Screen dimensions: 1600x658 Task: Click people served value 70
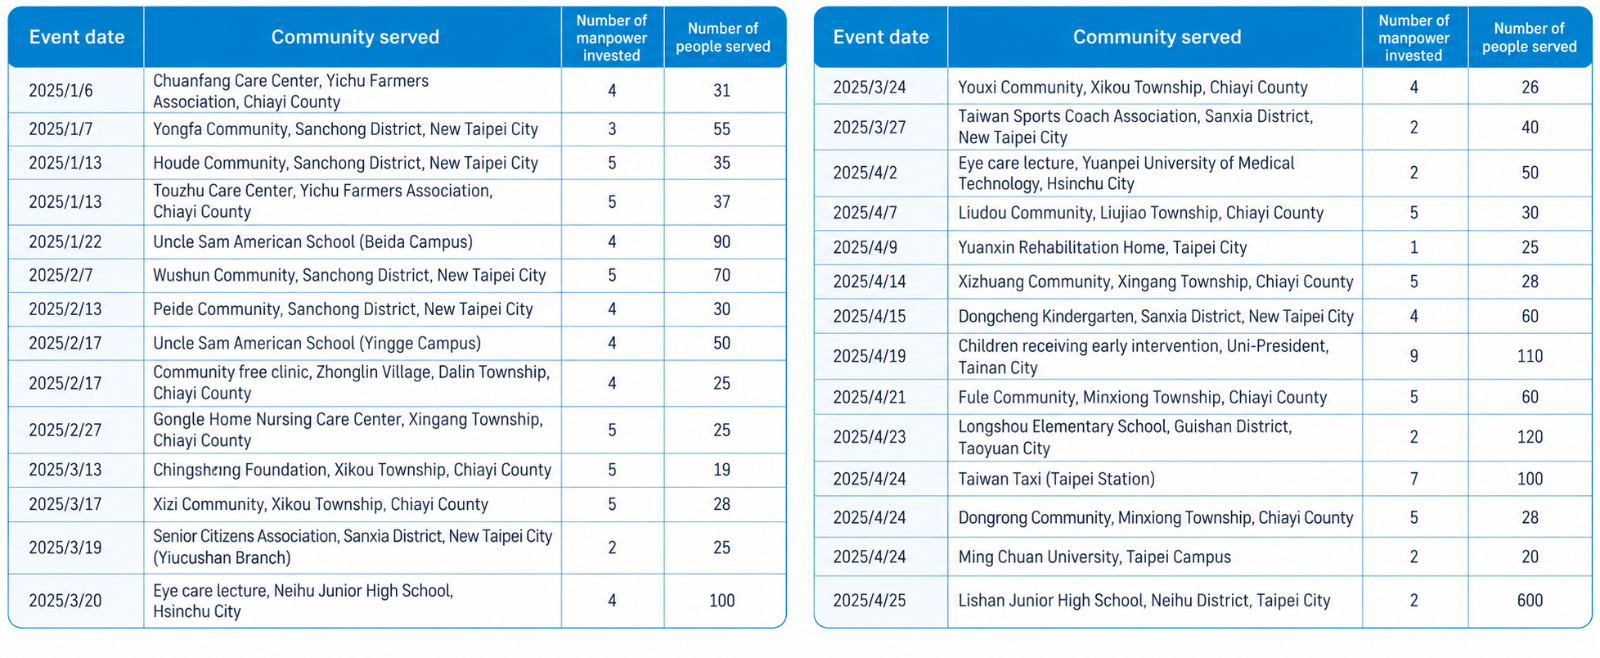tap(722, 275)
